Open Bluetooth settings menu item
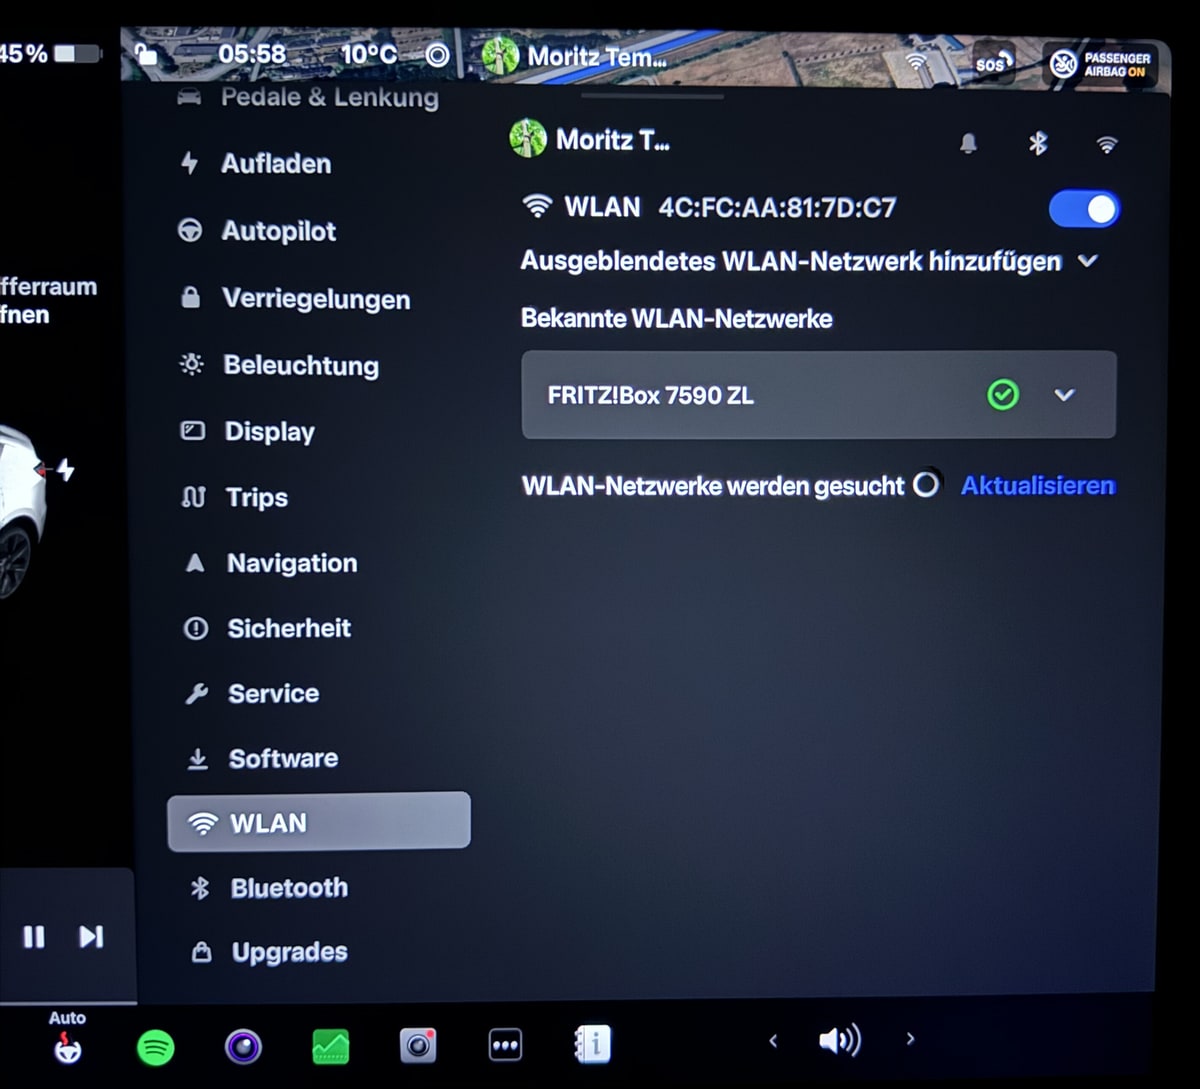 [x=288, y=888]
